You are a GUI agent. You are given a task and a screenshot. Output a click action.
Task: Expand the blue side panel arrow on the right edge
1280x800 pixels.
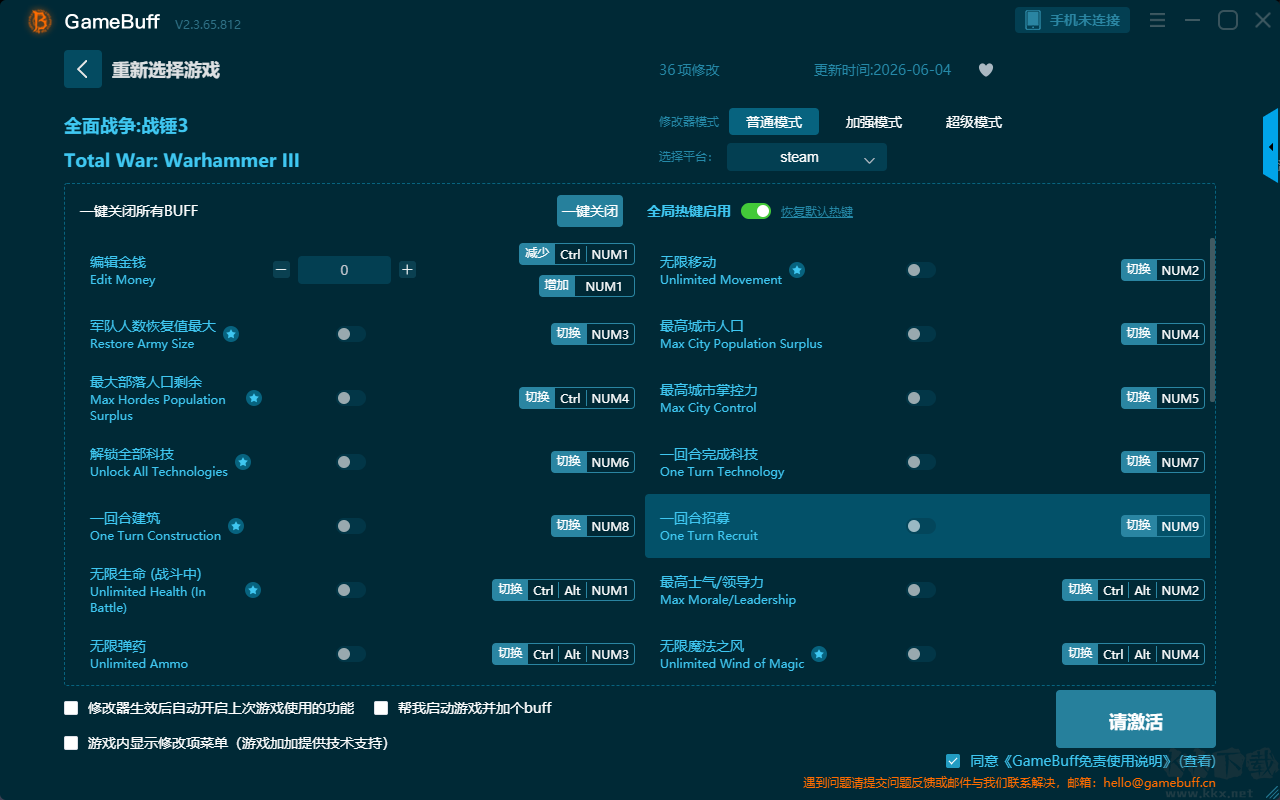(1271, 146)
